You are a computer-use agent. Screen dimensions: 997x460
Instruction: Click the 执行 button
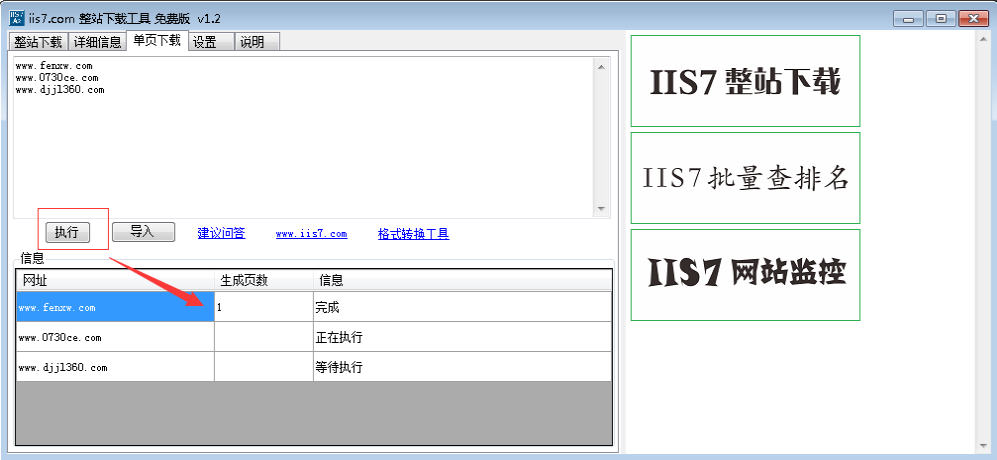coord(67,232)
